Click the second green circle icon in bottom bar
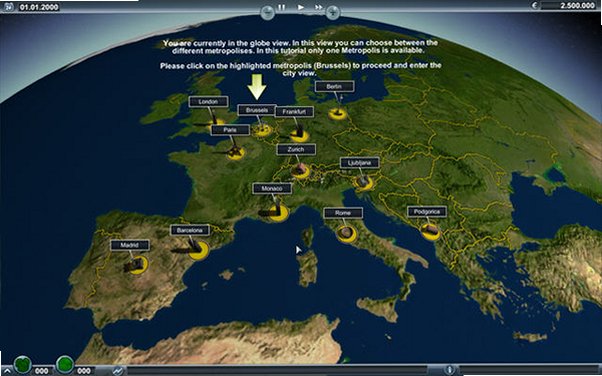602x376 pixels. click(65, 365)
